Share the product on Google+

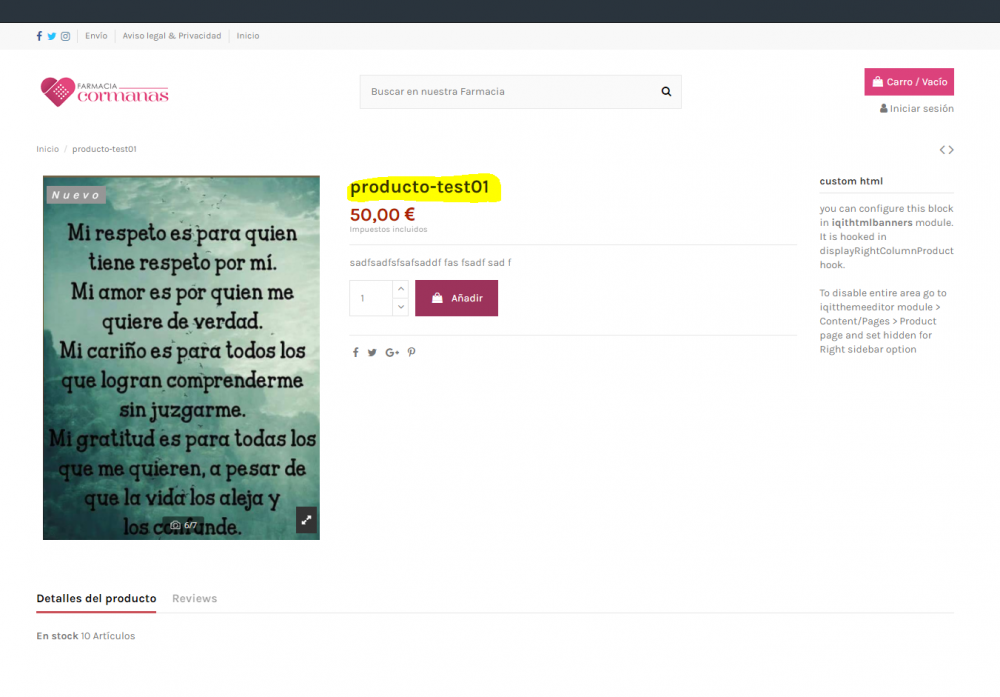pyautogui.click(x=391, y=352)
